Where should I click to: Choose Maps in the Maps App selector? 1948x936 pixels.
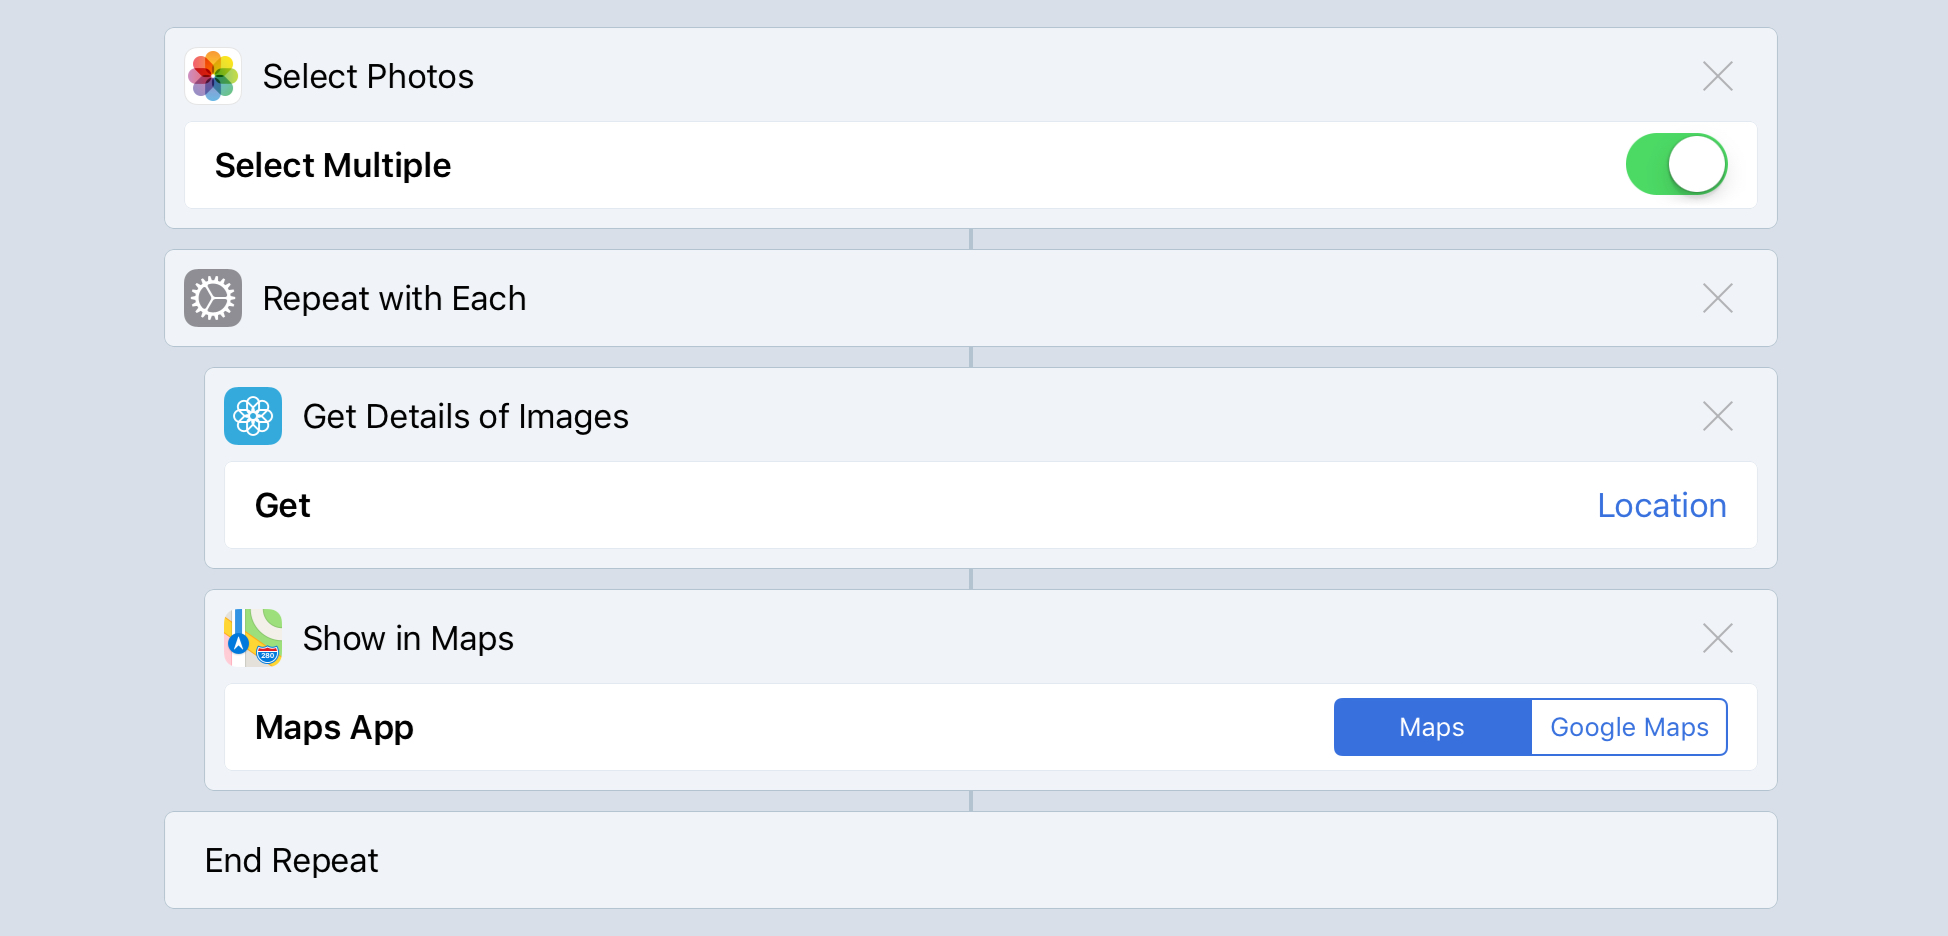(1432, 727)
